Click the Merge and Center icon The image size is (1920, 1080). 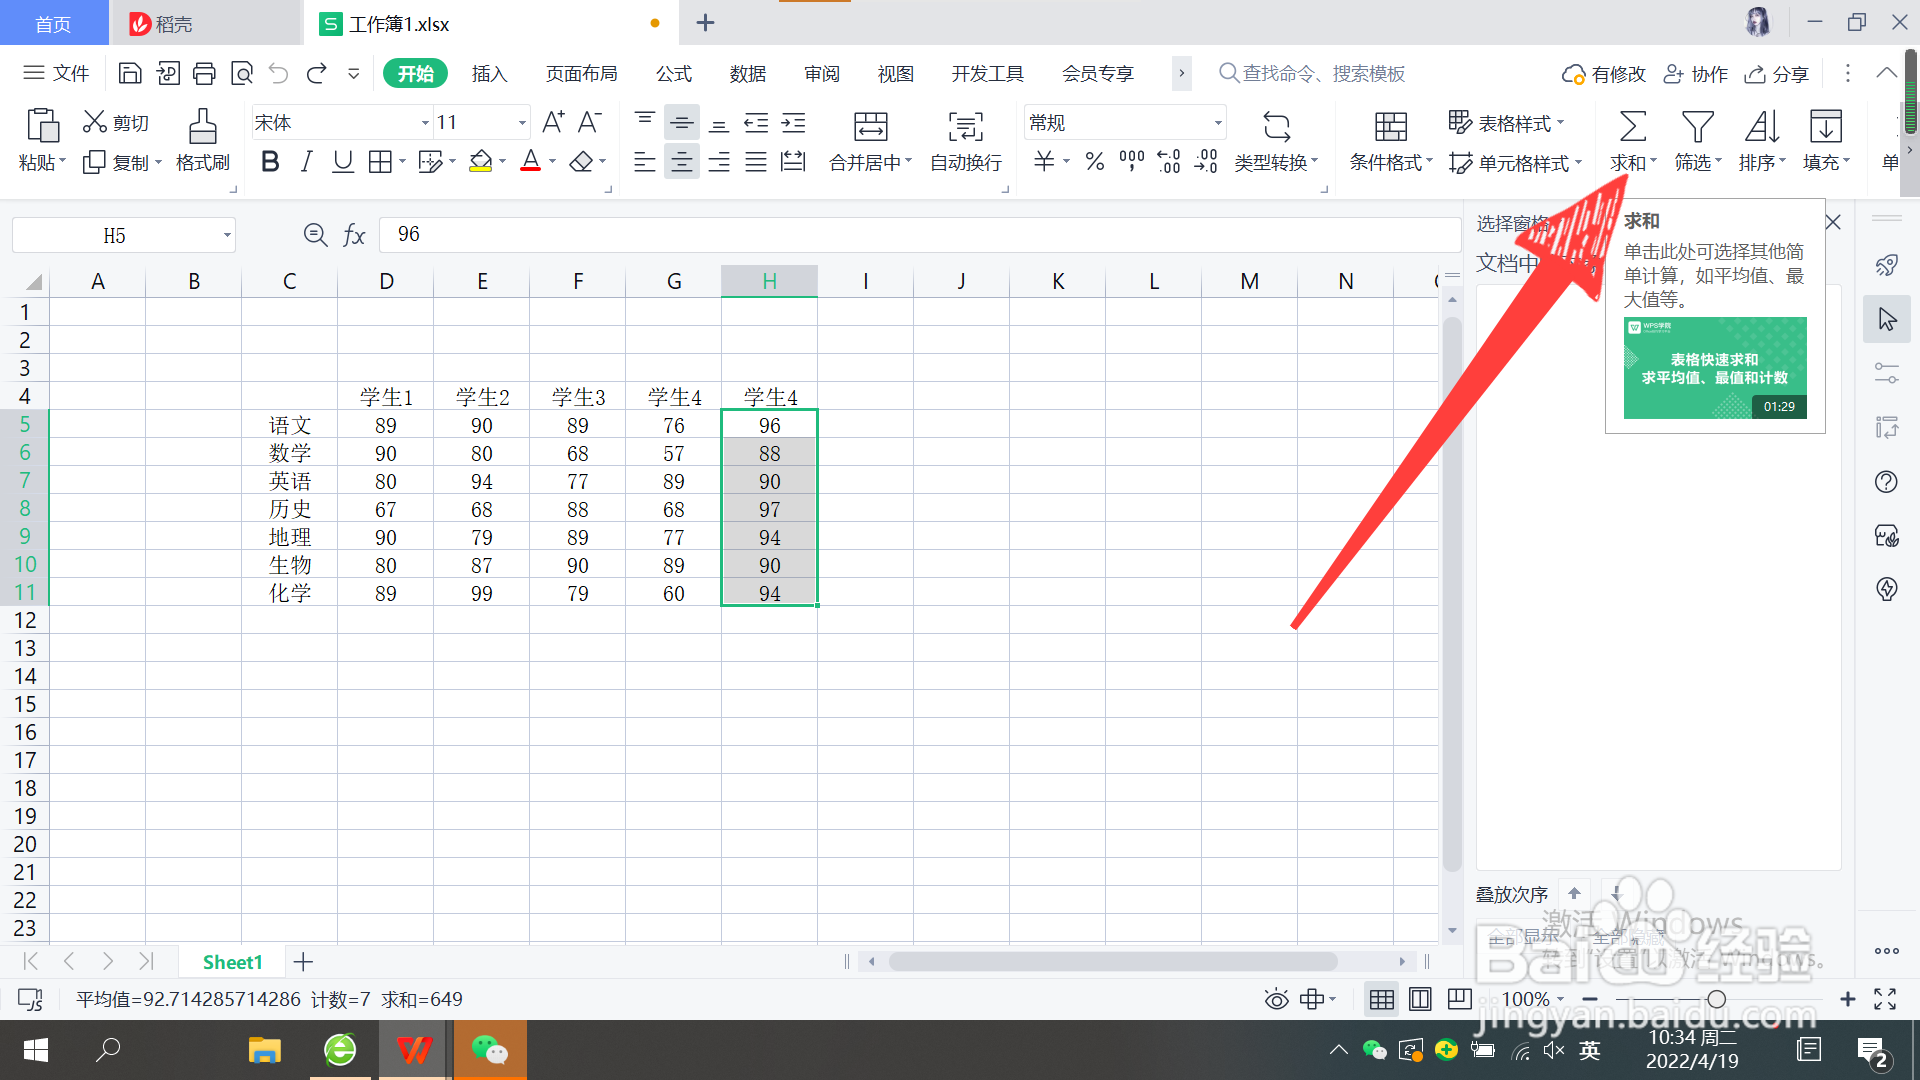pos(870,127)
